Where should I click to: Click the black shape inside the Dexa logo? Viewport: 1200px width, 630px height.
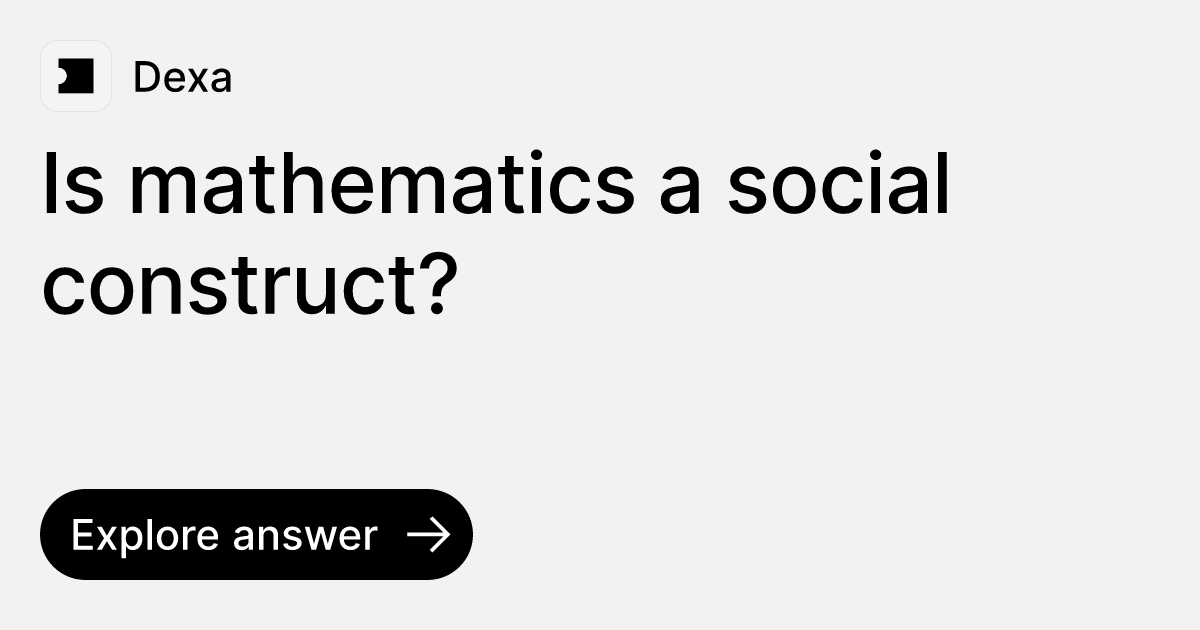click(x=78, y=76)
